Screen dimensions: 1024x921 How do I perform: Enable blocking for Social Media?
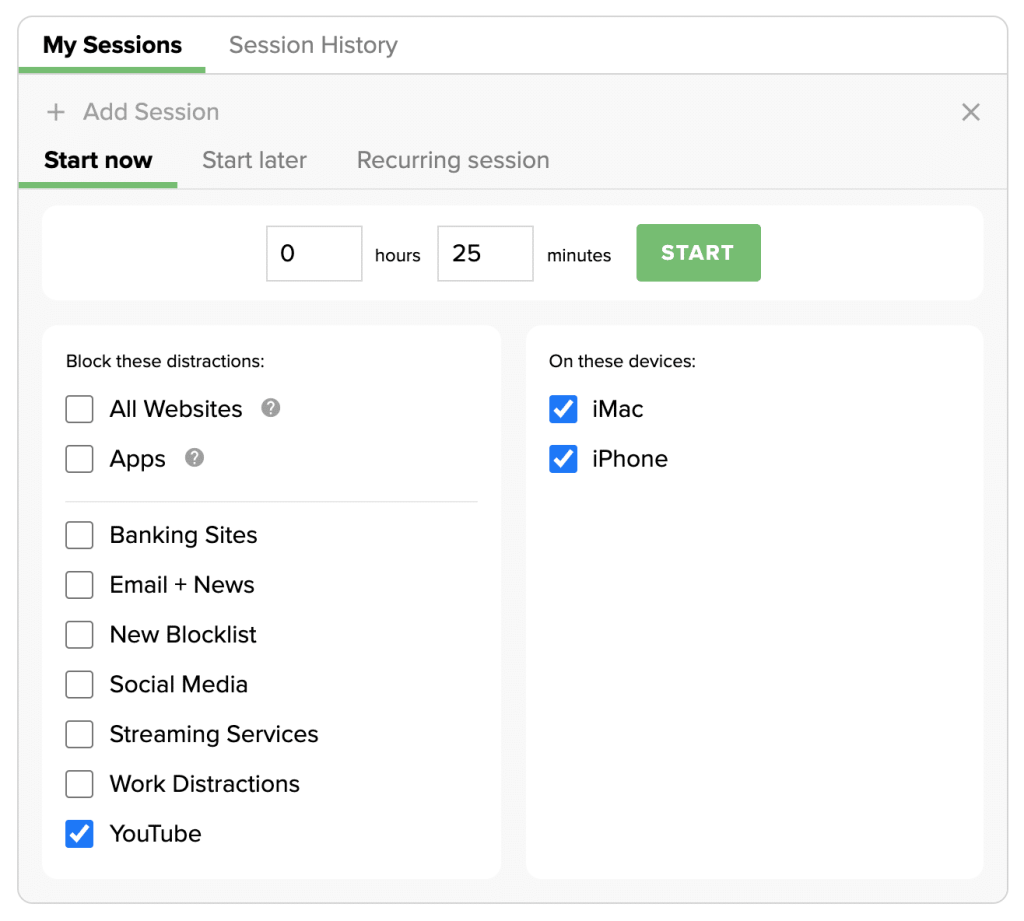(x=79, y=684)
